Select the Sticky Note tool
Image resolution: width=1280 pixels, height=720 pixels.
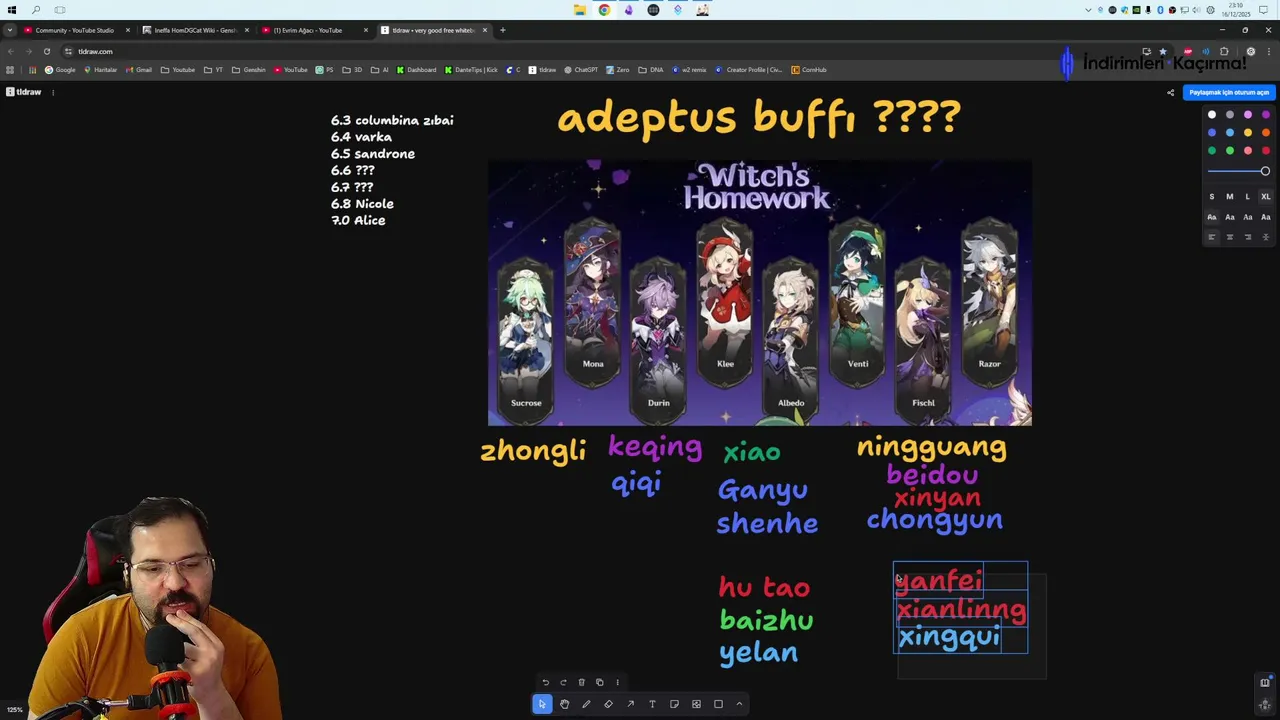click(674, 704)
